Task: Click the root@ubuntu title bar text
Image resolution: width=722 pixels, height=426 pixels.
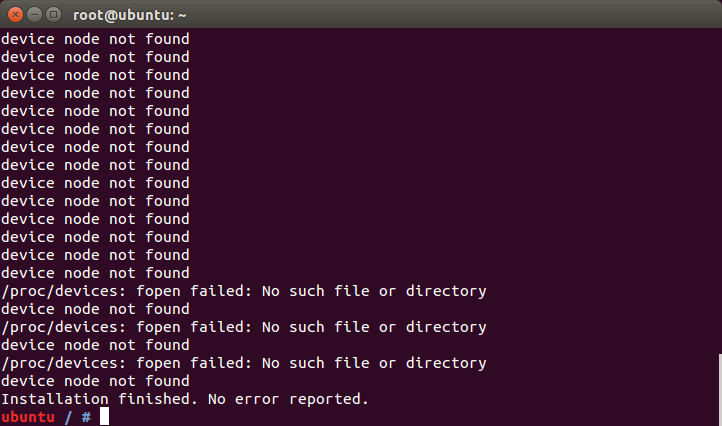Action: click(129, 15)
